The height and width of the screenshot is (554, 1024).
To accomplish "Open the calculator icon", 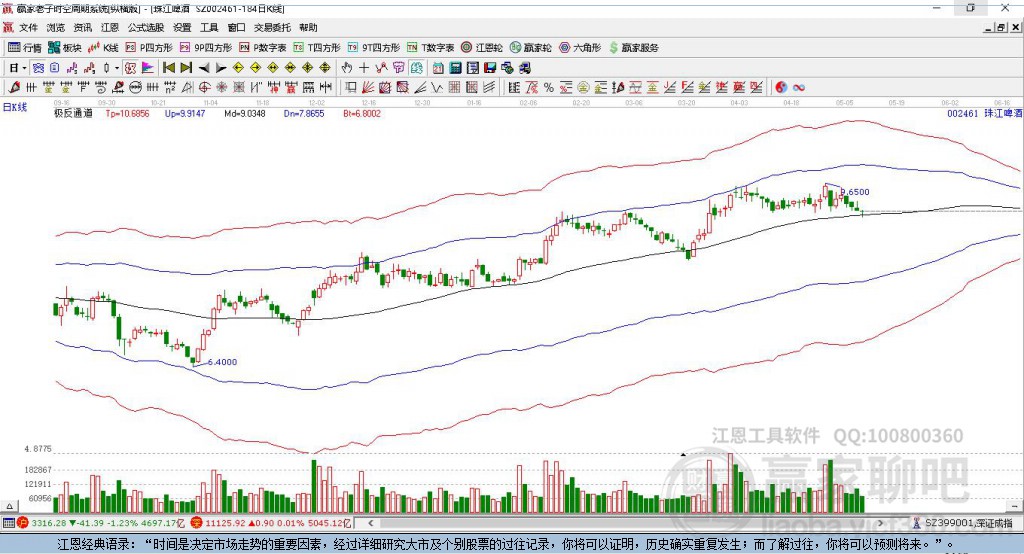I will [455, 68].
